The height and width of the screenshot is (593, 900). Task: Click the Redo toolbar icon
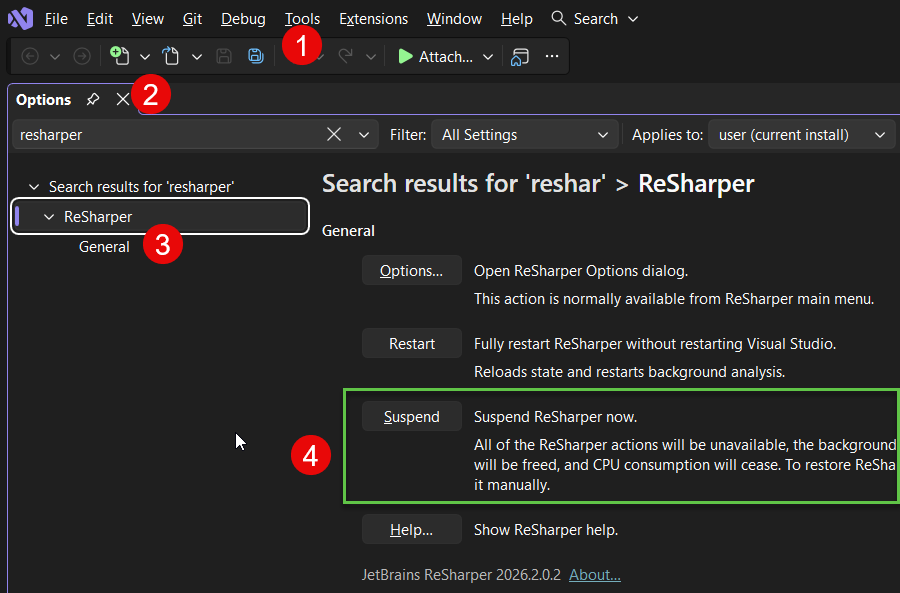[x=346, y=56]
